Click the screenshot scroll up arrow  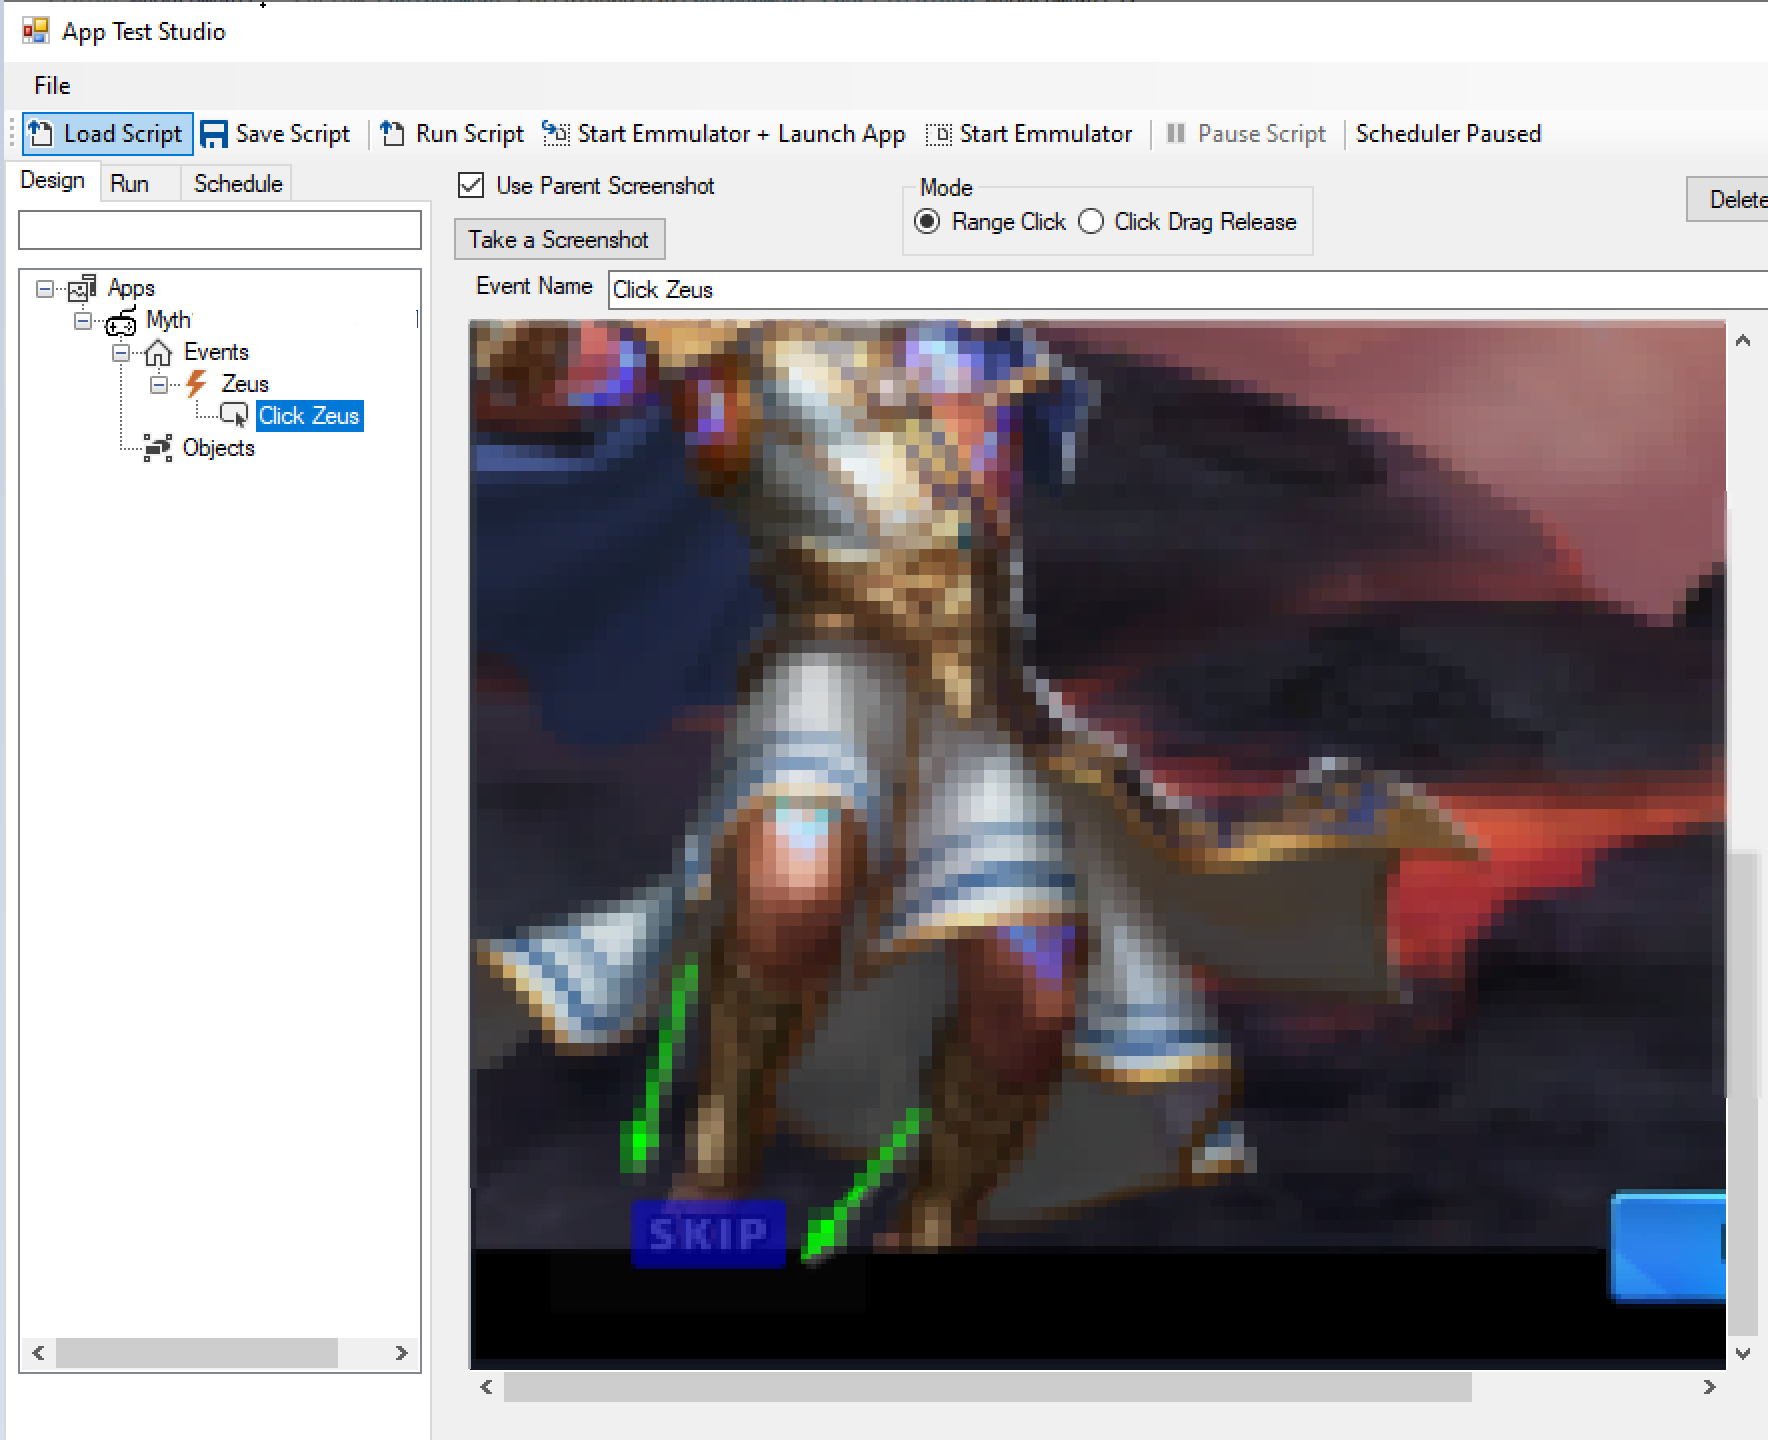pos(1743,341)
